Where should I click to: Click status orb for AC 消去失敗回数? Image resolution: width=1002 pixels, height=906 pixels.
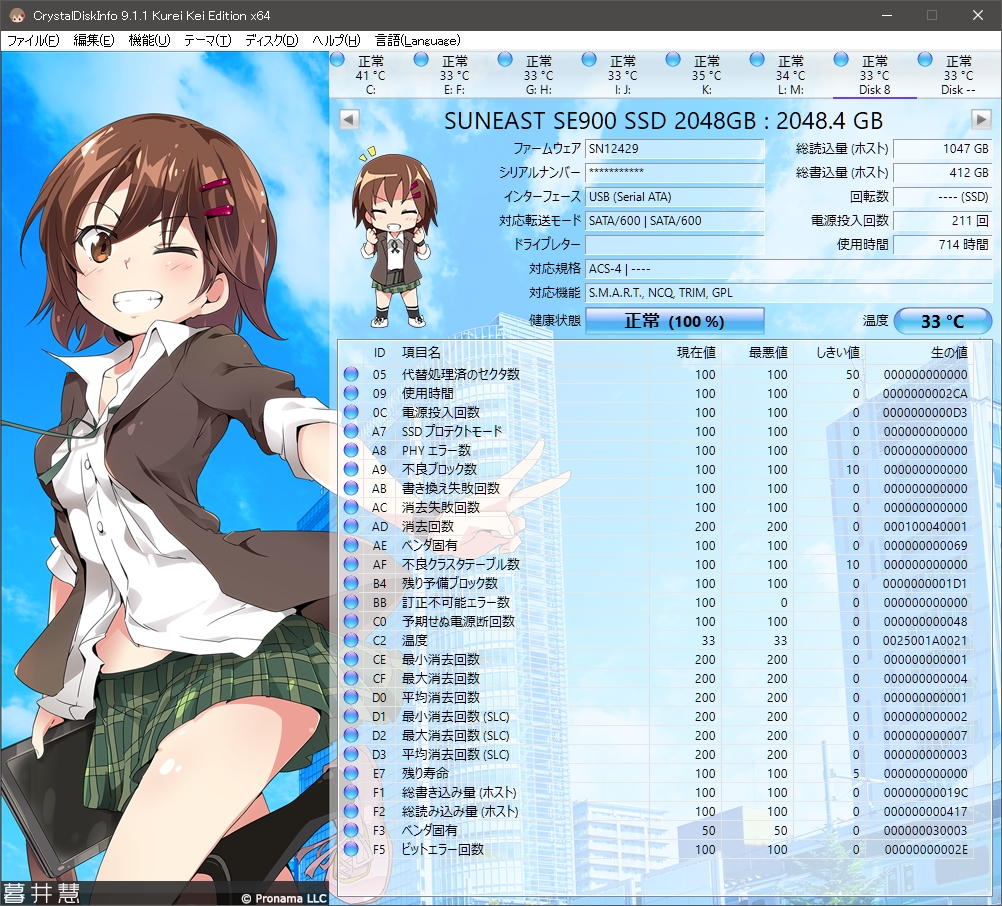point(351,507)
